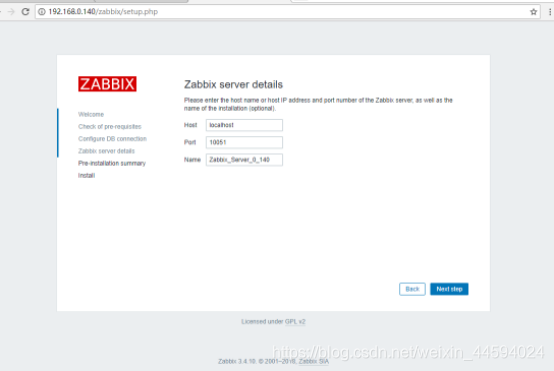The image size is (554, 371).
Task: Click the ZABBIX logo
Action: click(x=107, y=84)
